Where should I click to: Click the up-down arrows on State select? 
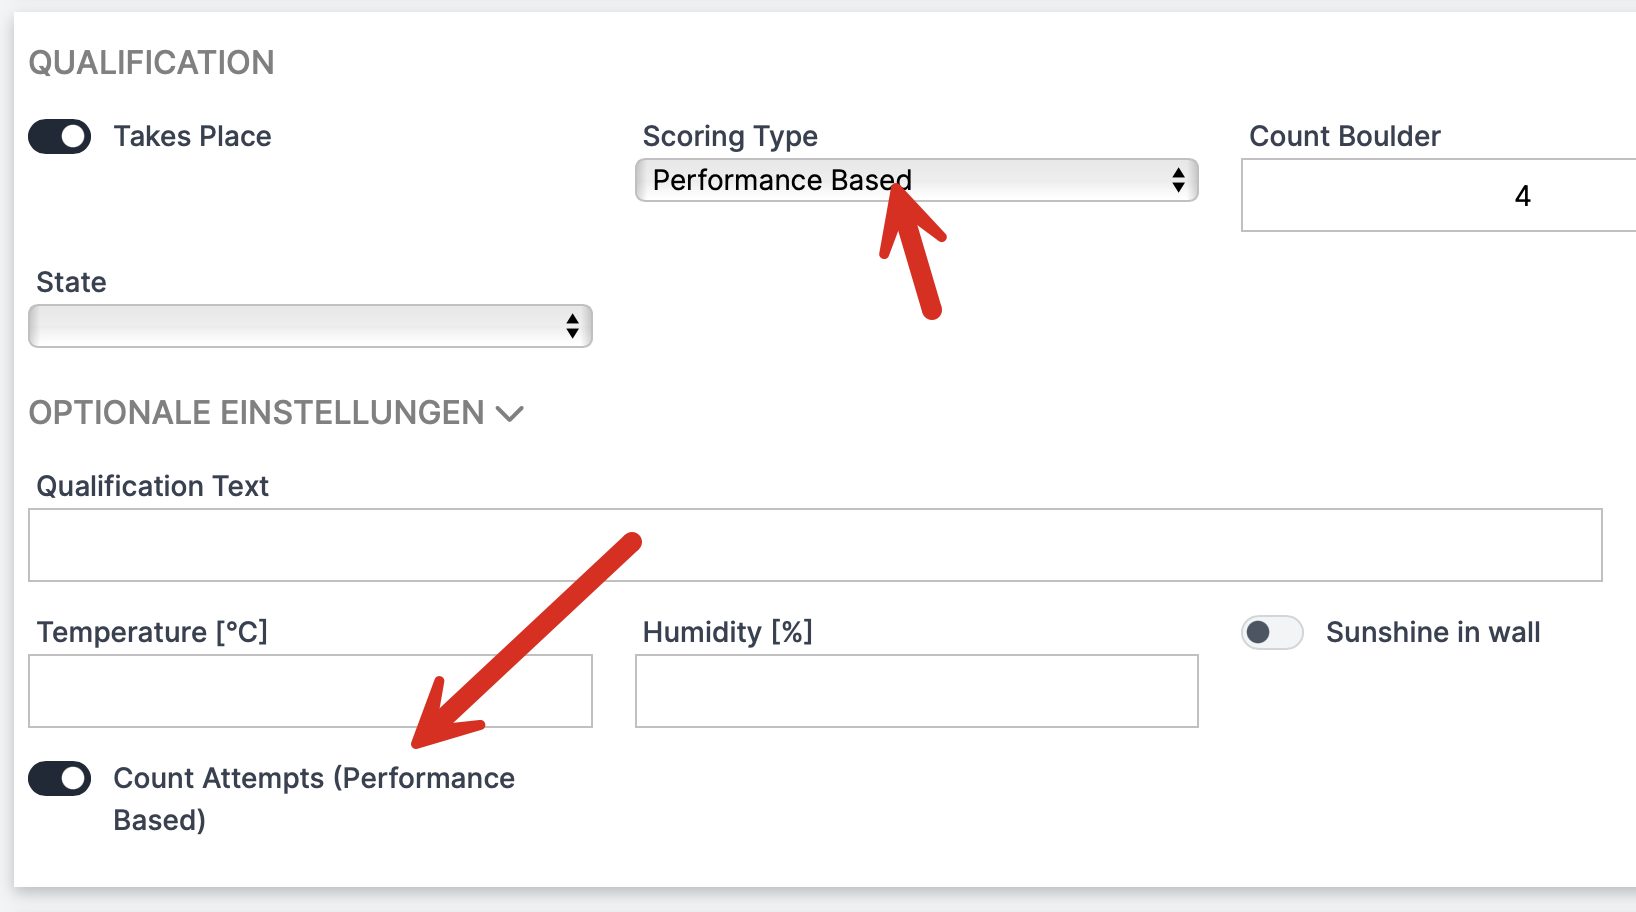pyautogui.click(x=572, y=327)
